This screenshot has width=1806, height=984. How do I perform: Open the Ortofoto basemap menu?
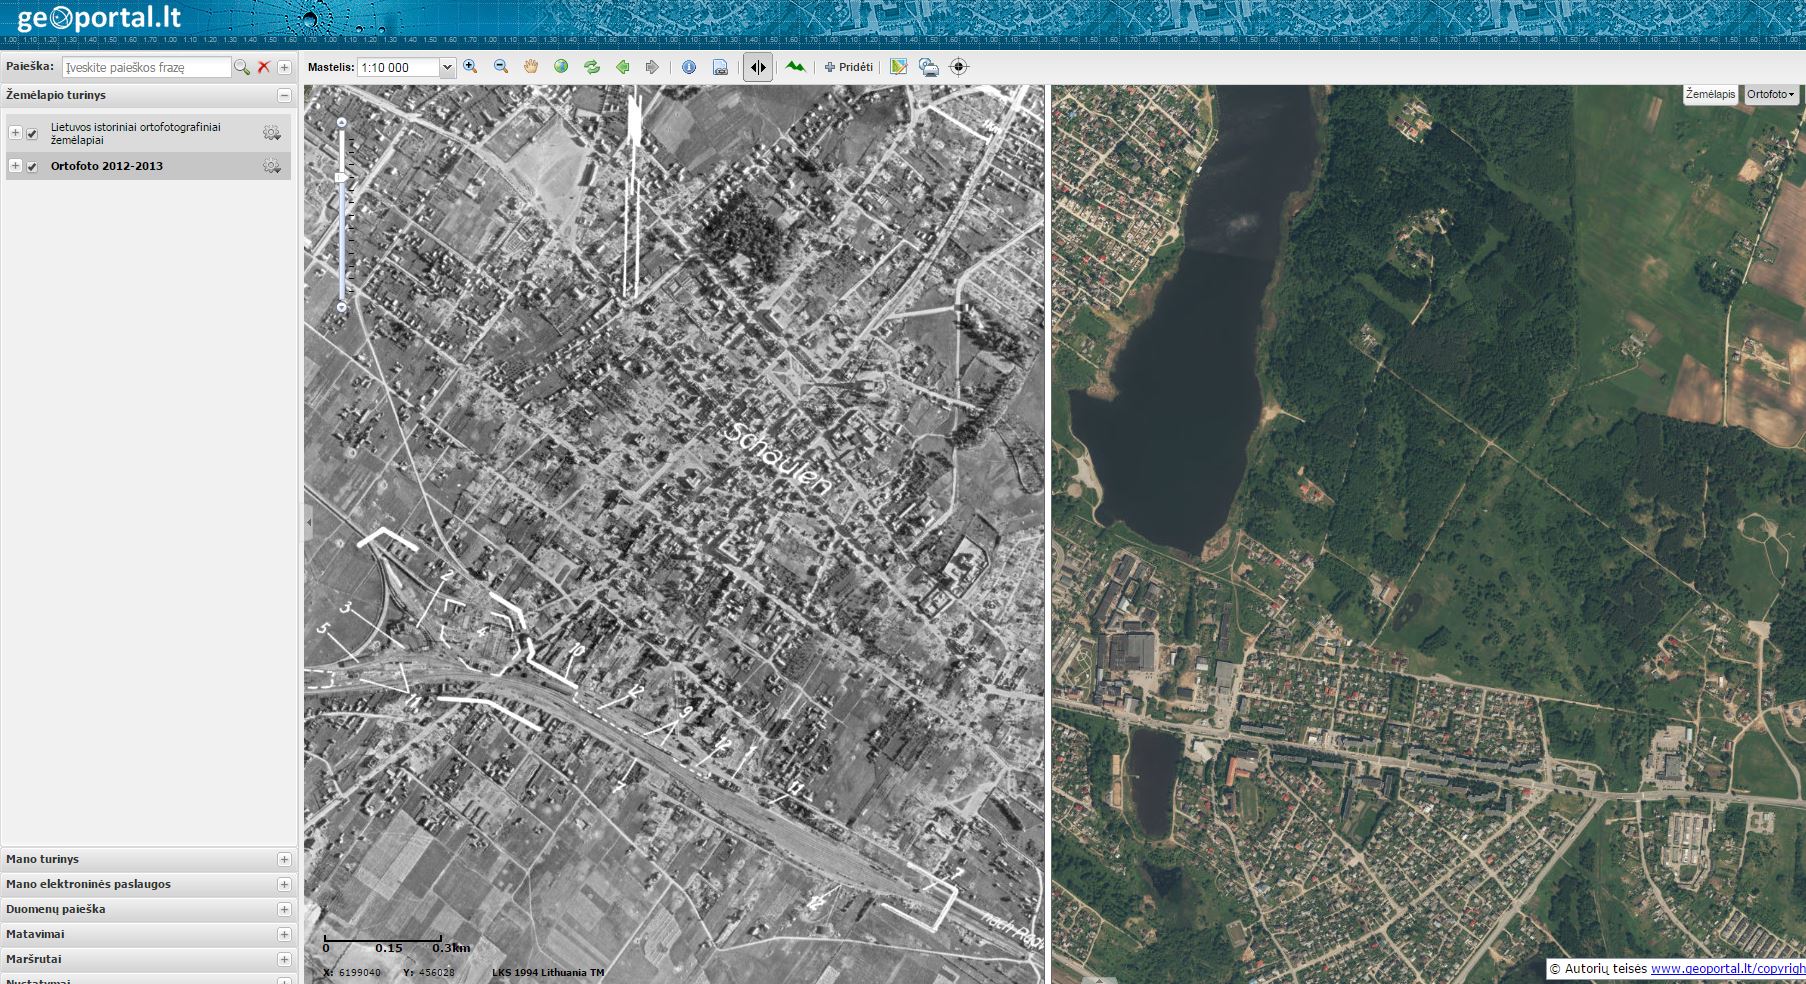(1770, 94)
